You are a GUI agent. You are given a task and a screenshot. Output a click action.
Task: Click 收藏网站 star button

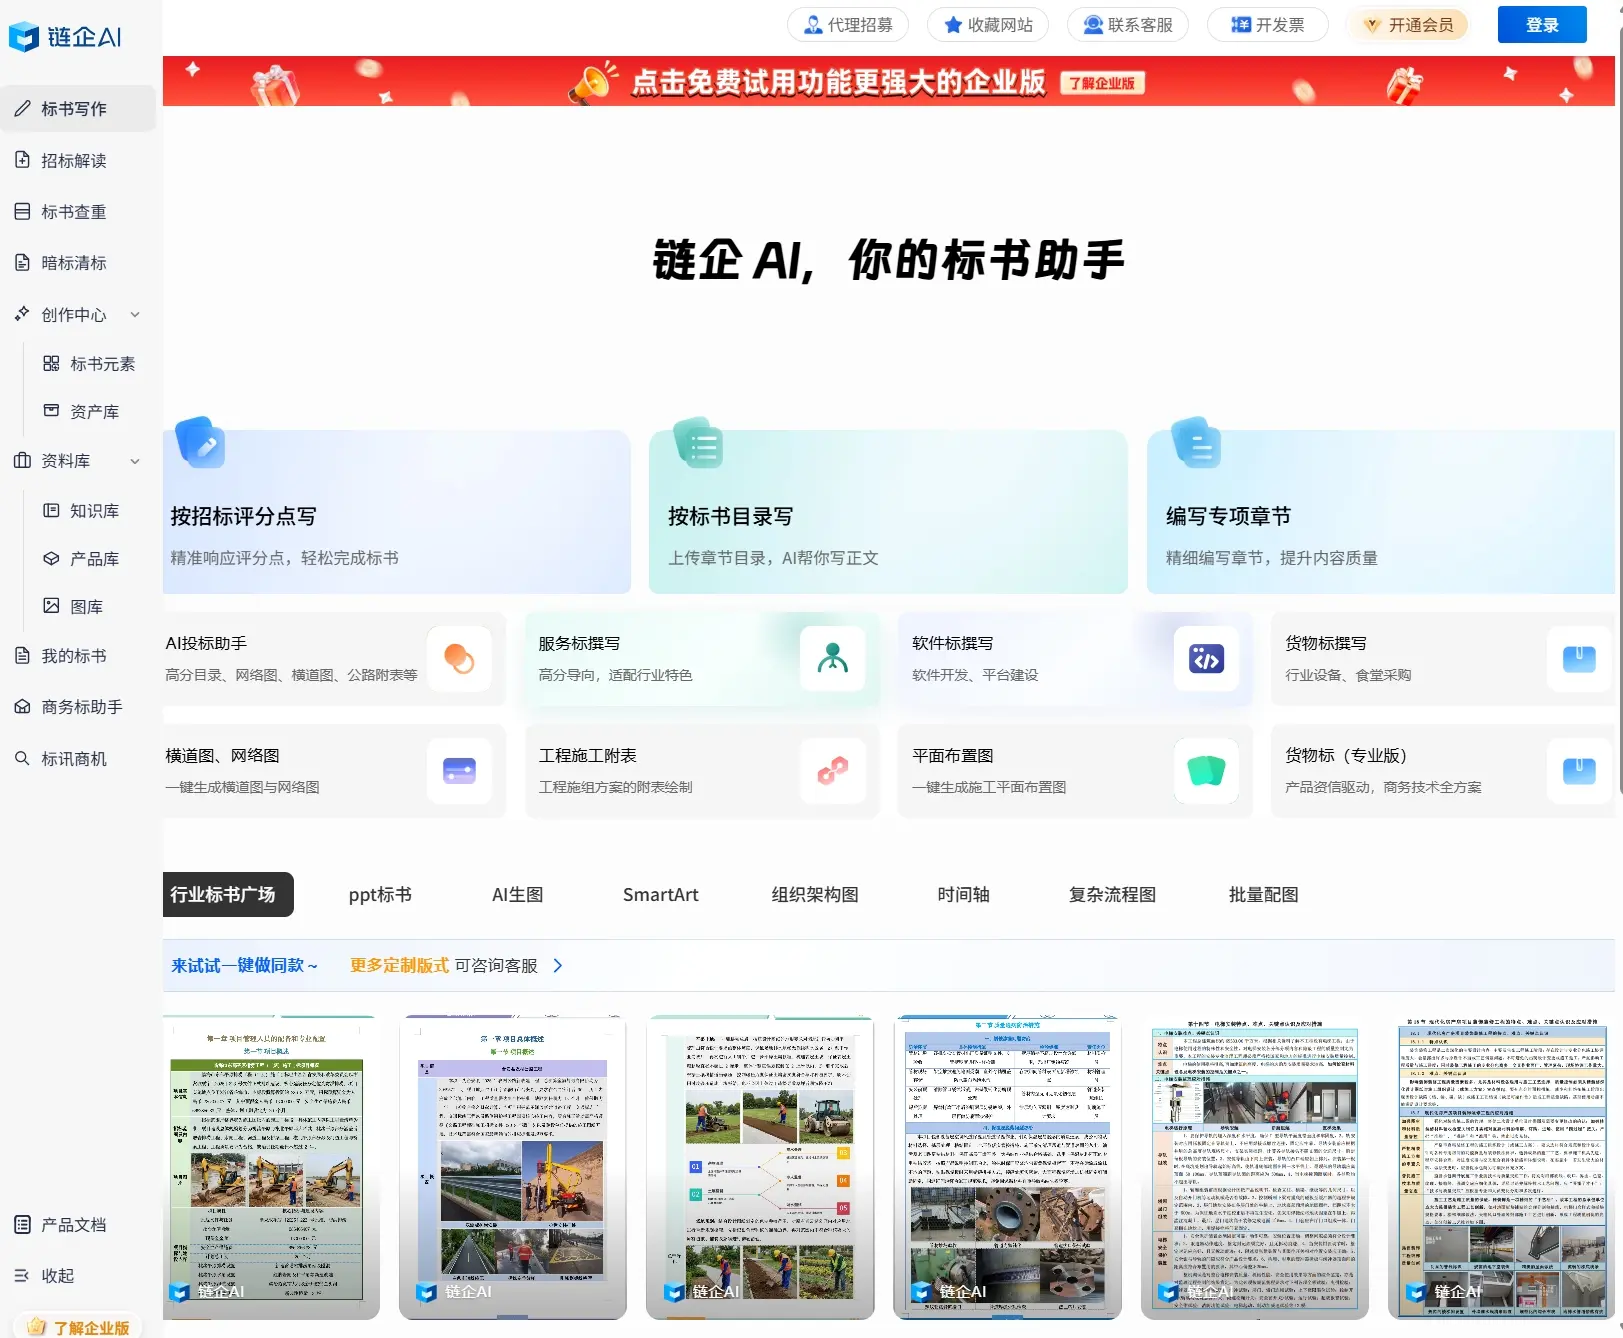click(x=988, y=25)
